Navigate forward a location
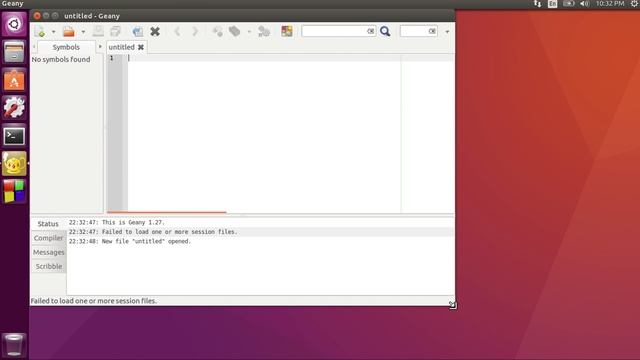The width and height of the screenshot is (640, 360). [x=195, y=31]
